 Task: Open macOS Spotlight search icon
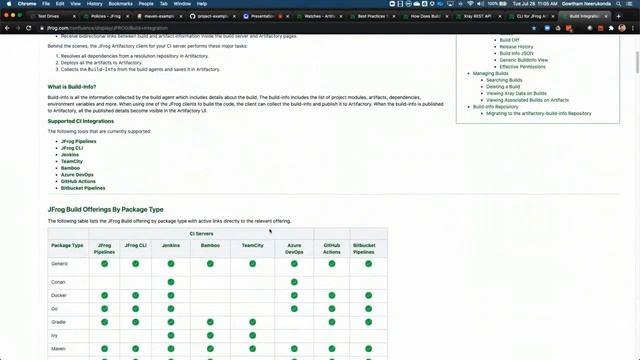pos(619,4)
